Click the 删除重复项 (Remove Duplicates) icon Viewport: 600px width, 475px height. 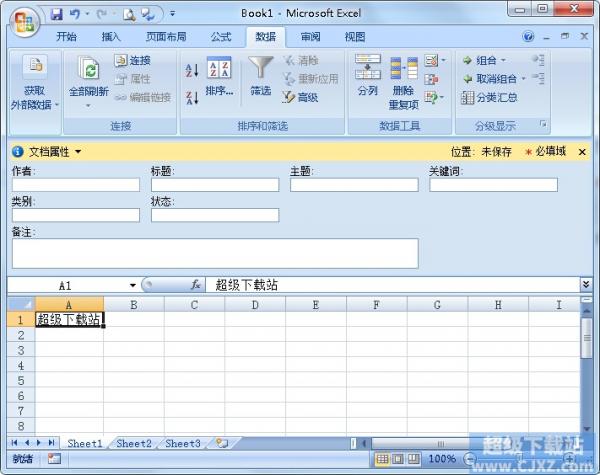[x=404, y=82]
